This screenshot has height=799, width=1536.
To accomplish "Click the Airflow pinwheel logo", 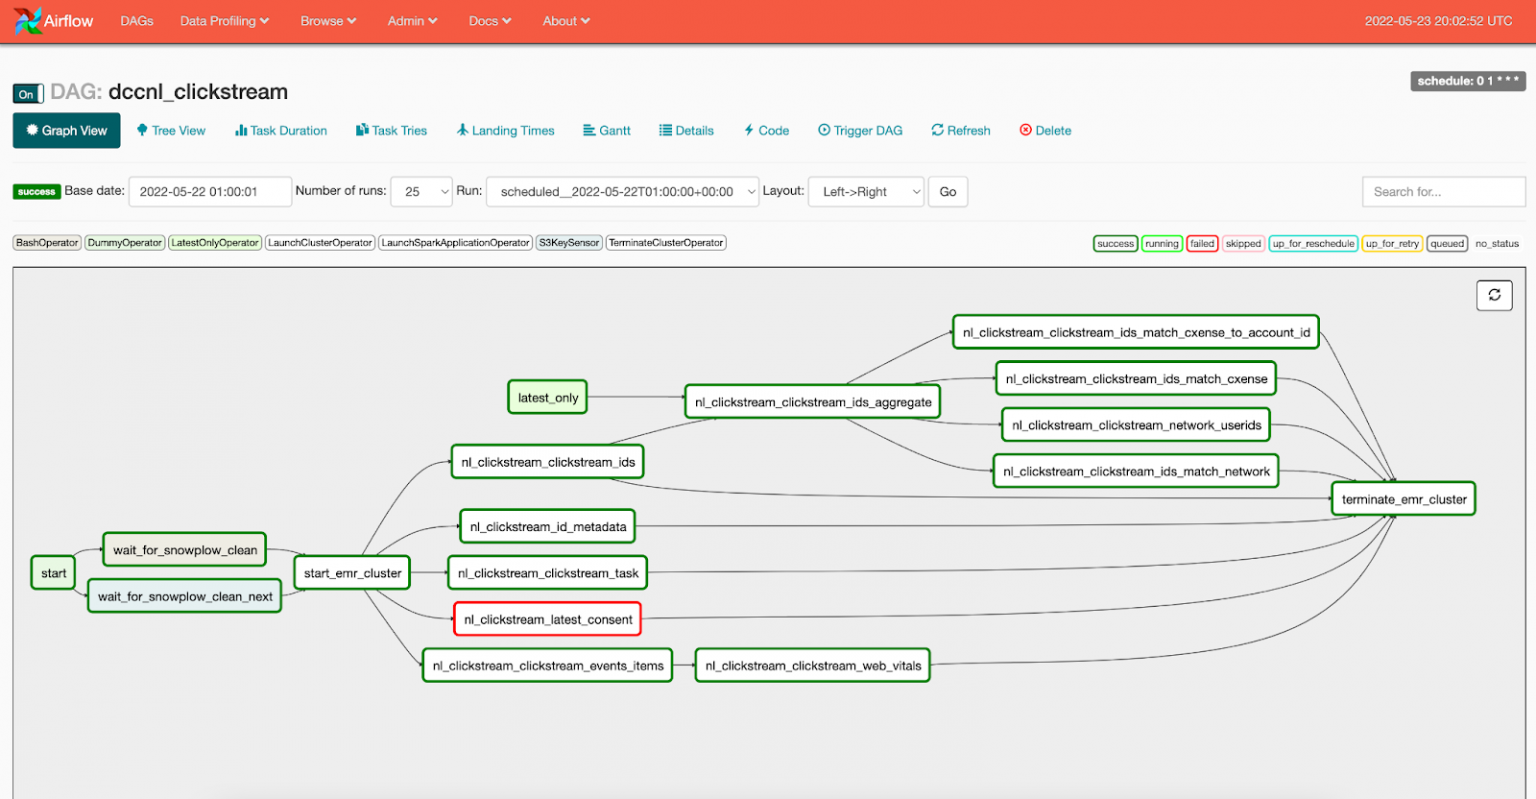I will click(x=28, y=21).
